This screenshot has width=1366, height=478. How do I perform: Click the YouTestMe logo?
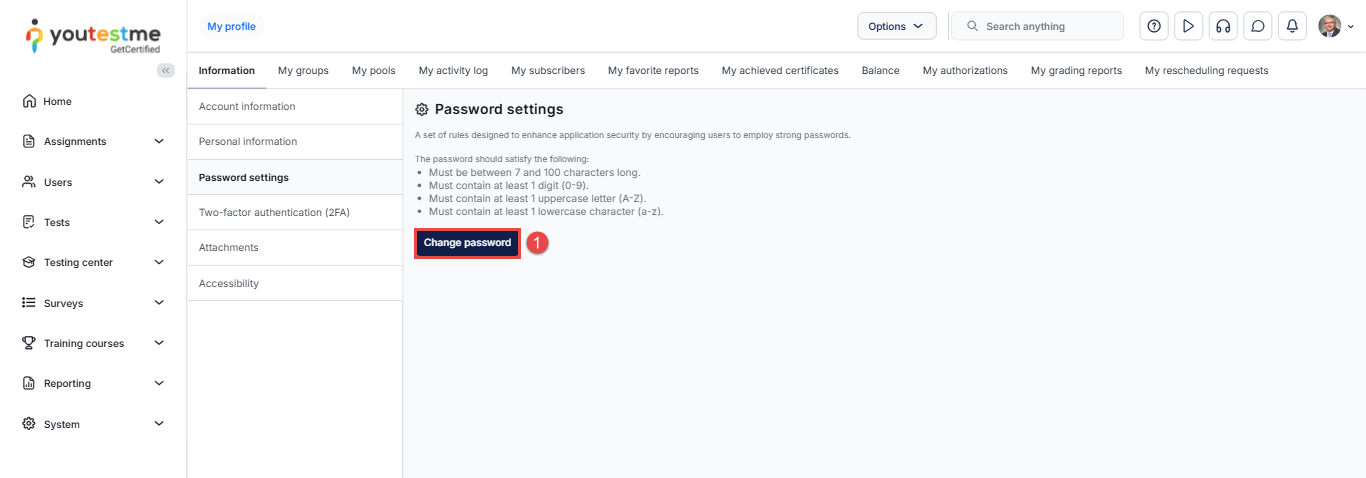tap(92, 35)
